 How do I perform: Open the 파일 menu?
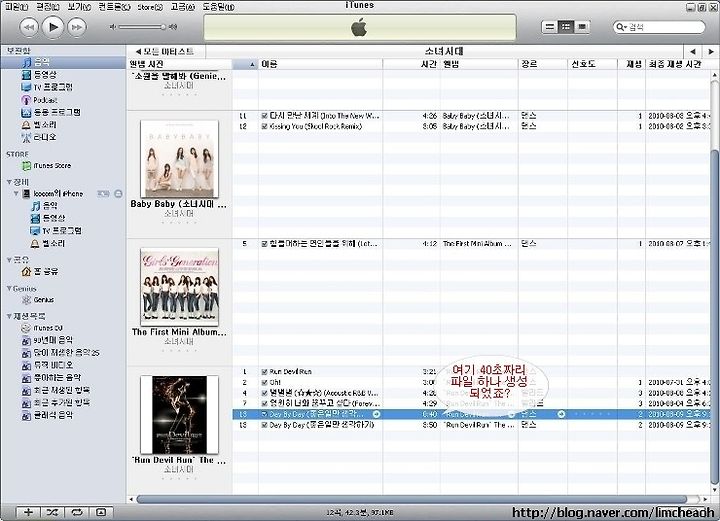point(16,7)
